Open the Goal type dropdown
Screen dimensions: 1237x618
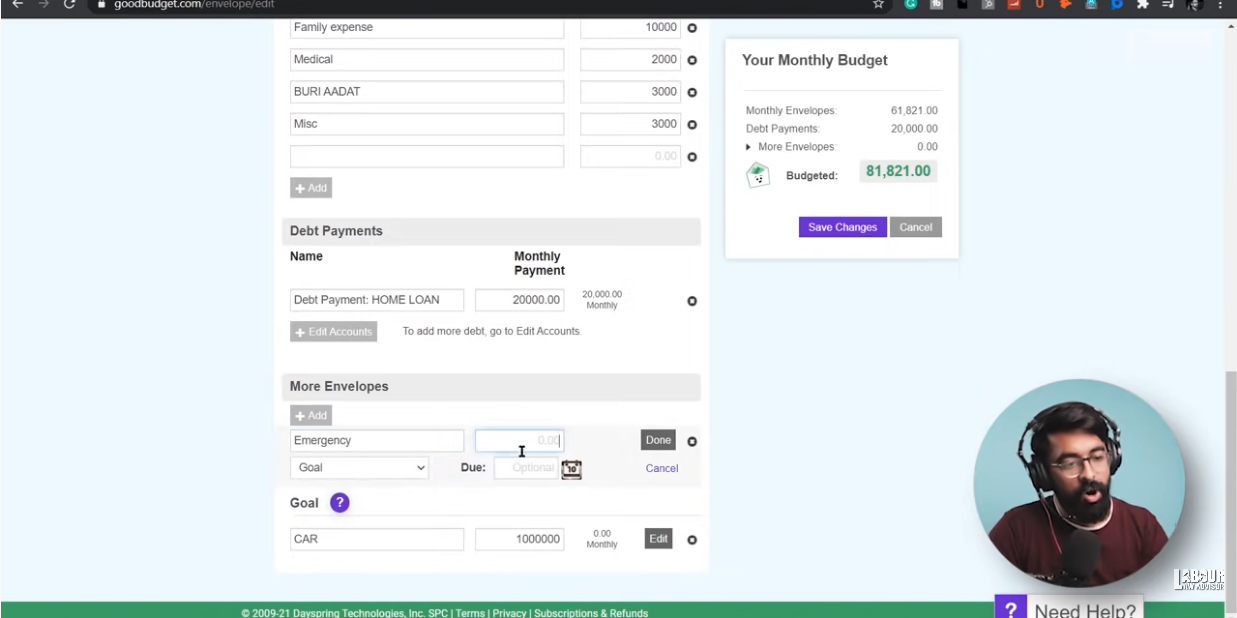(x=359, y=467)
